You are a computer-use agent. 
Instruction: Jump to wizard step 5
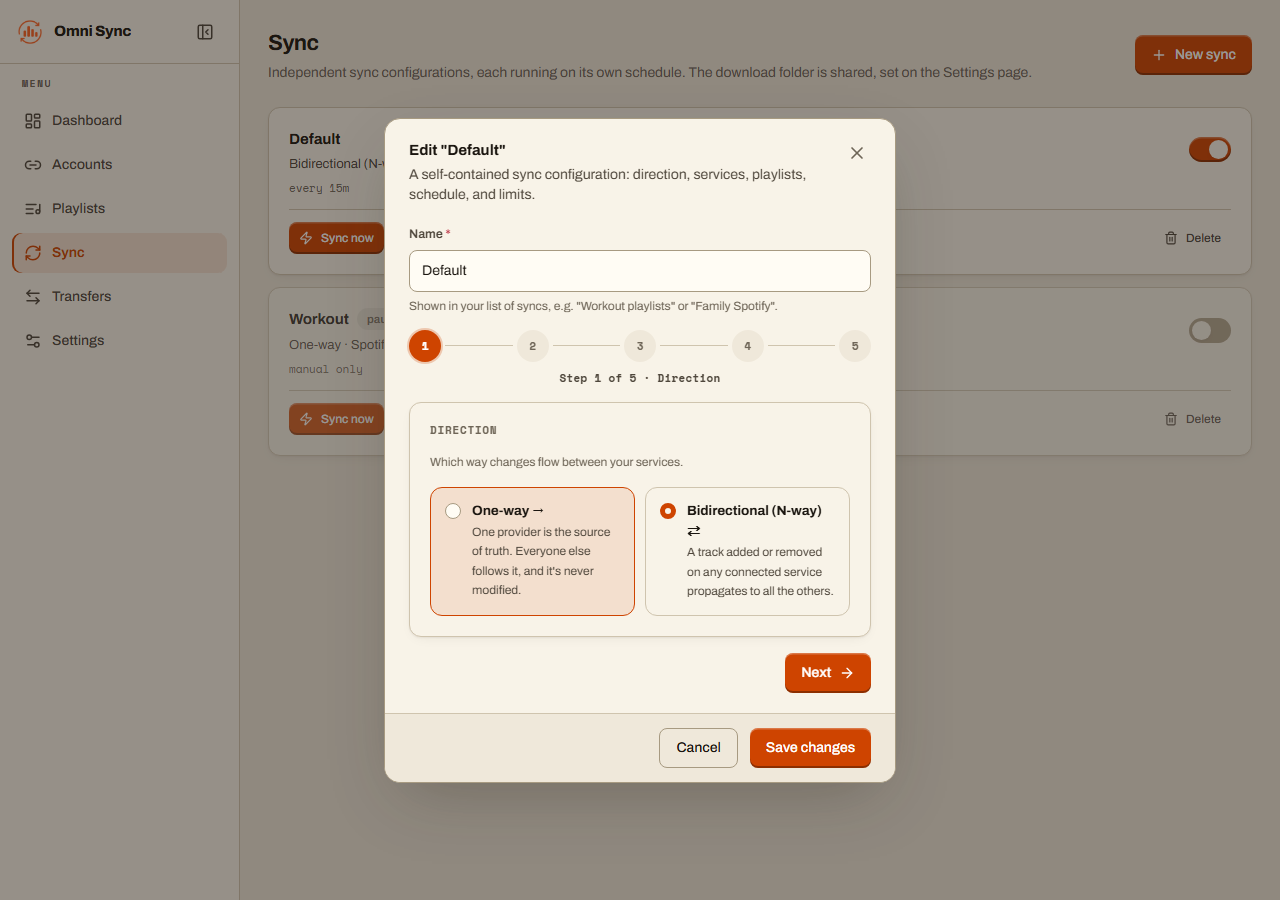click(855, 346)
